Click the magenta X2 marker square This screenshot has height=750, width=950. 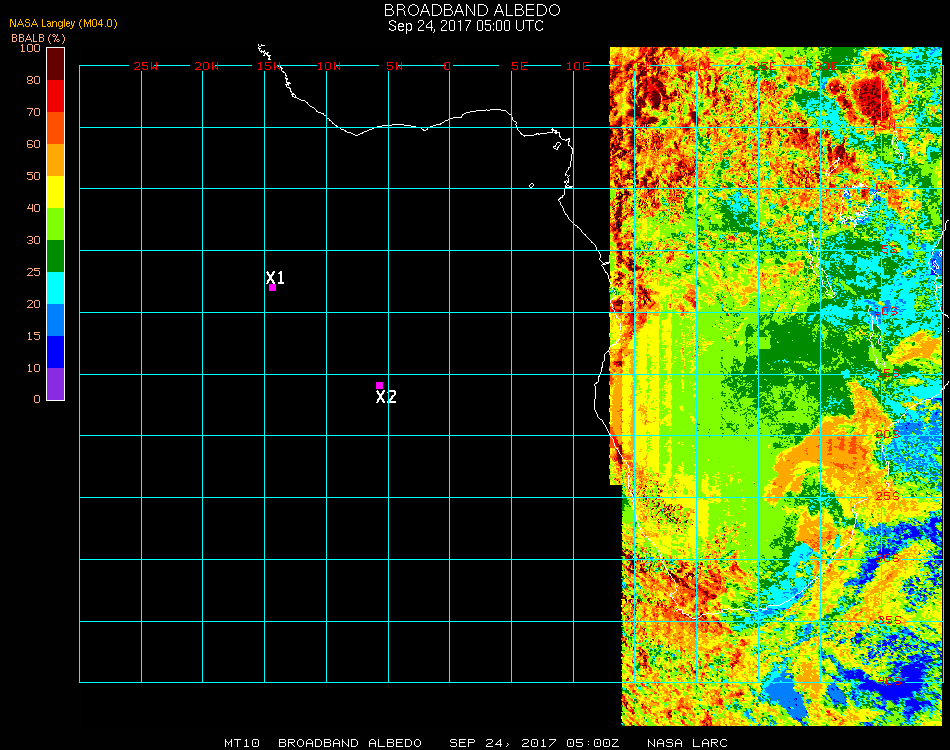tap(379, 385)
